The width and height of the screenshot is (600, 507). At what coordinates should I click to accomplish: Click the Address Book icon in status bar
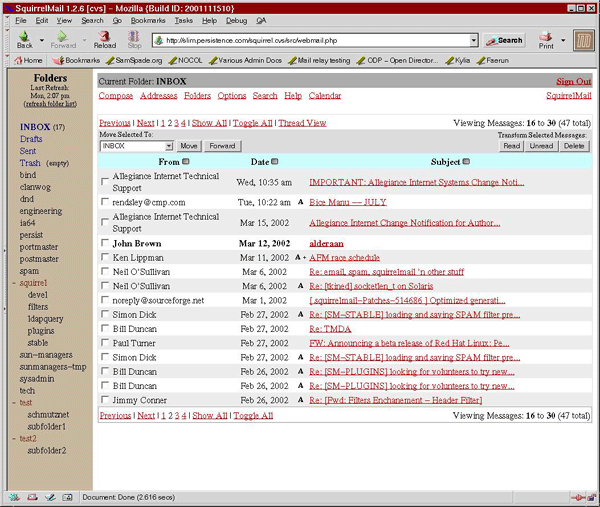pyautogui.click(x=67, y=497)
